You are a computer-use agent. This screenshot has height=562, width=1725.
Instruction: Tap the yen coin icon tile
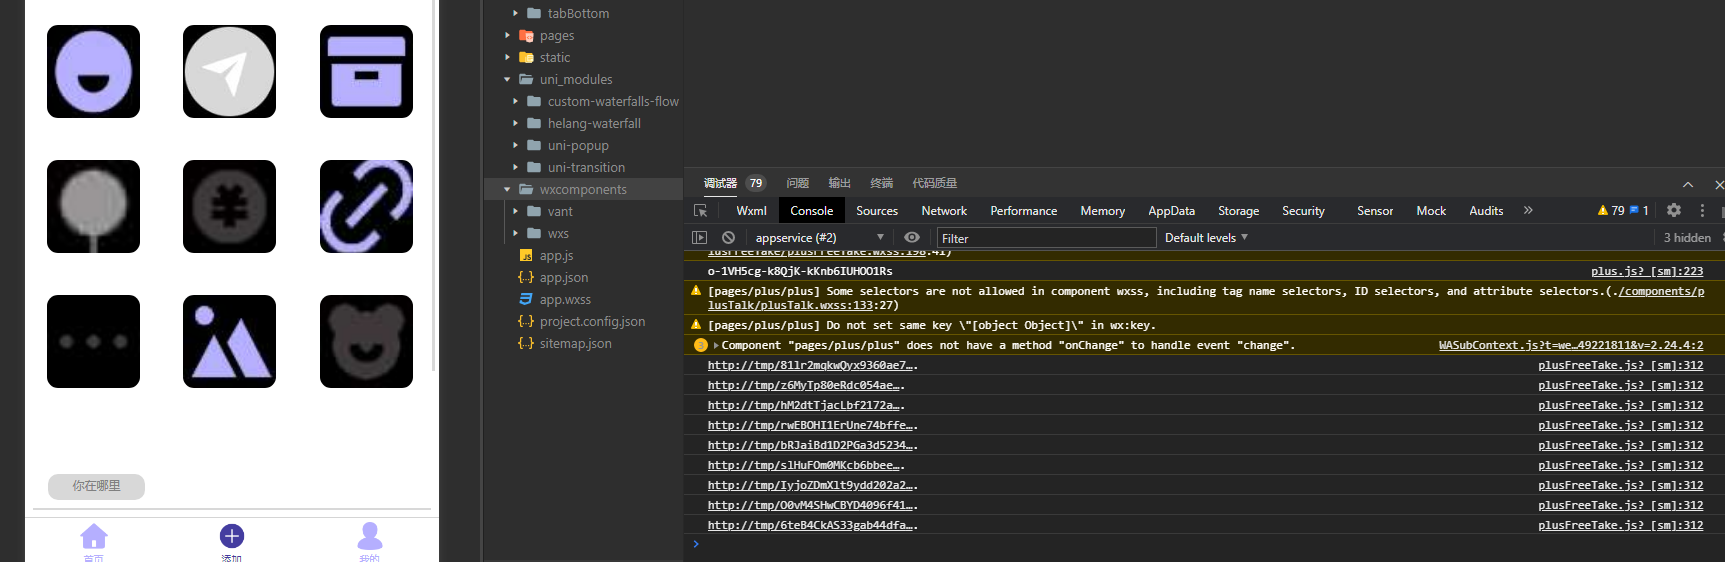(229, 206)
